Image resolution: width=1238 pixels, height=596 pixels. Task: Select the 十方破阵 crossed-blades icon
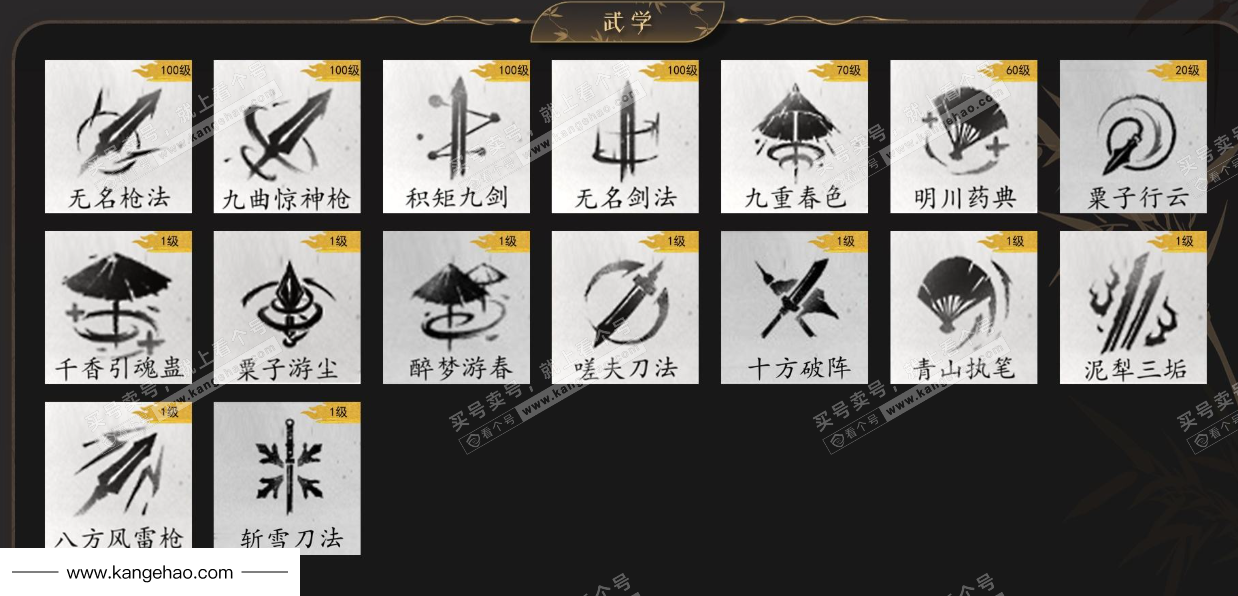click(794, 308)
